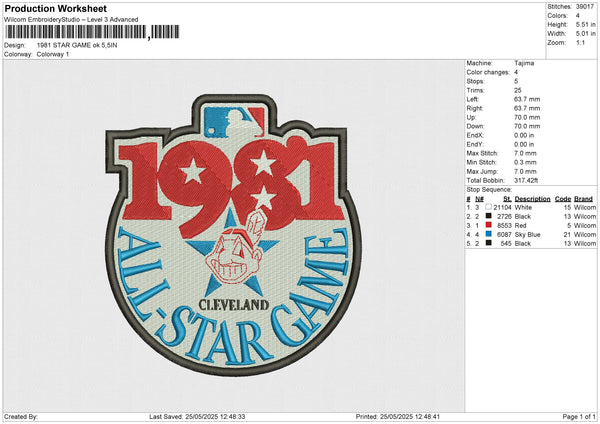
Task: Click the "Wilcom" brand in the Red row
Action: pos(585,225)
